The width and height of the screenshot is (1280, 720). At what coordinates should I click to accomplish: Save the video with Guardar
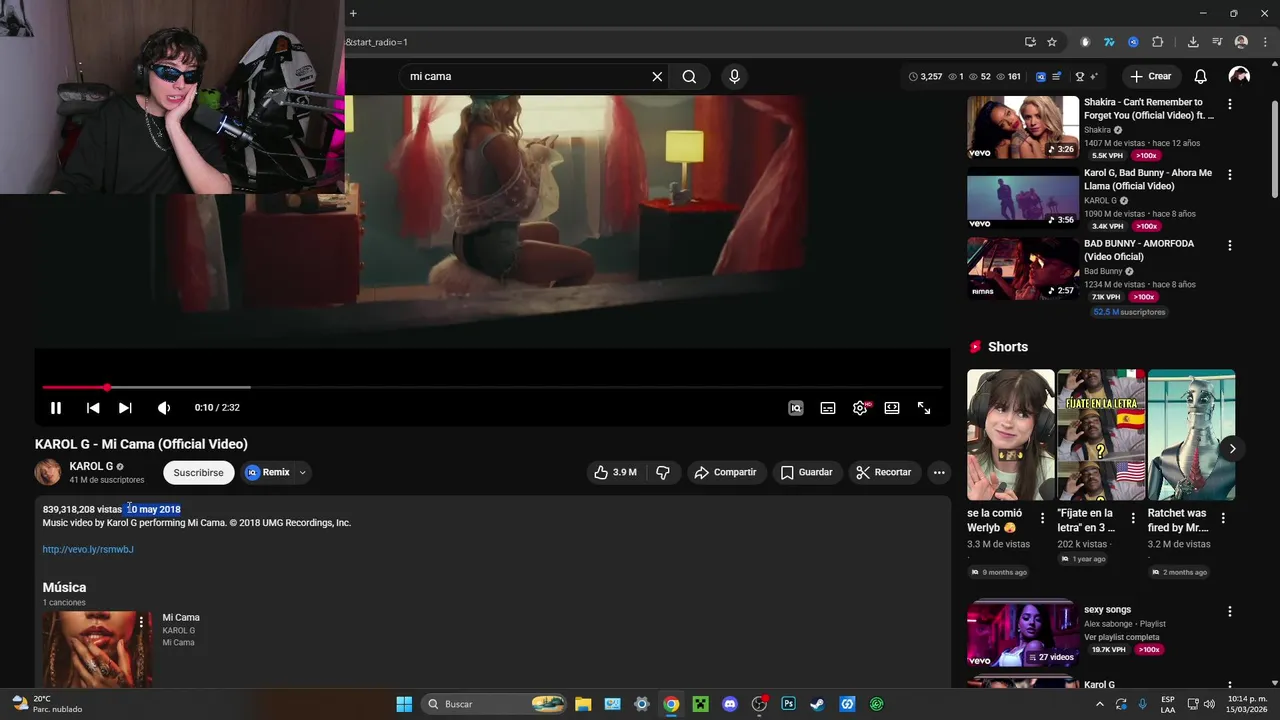click(x=806, y=472)
